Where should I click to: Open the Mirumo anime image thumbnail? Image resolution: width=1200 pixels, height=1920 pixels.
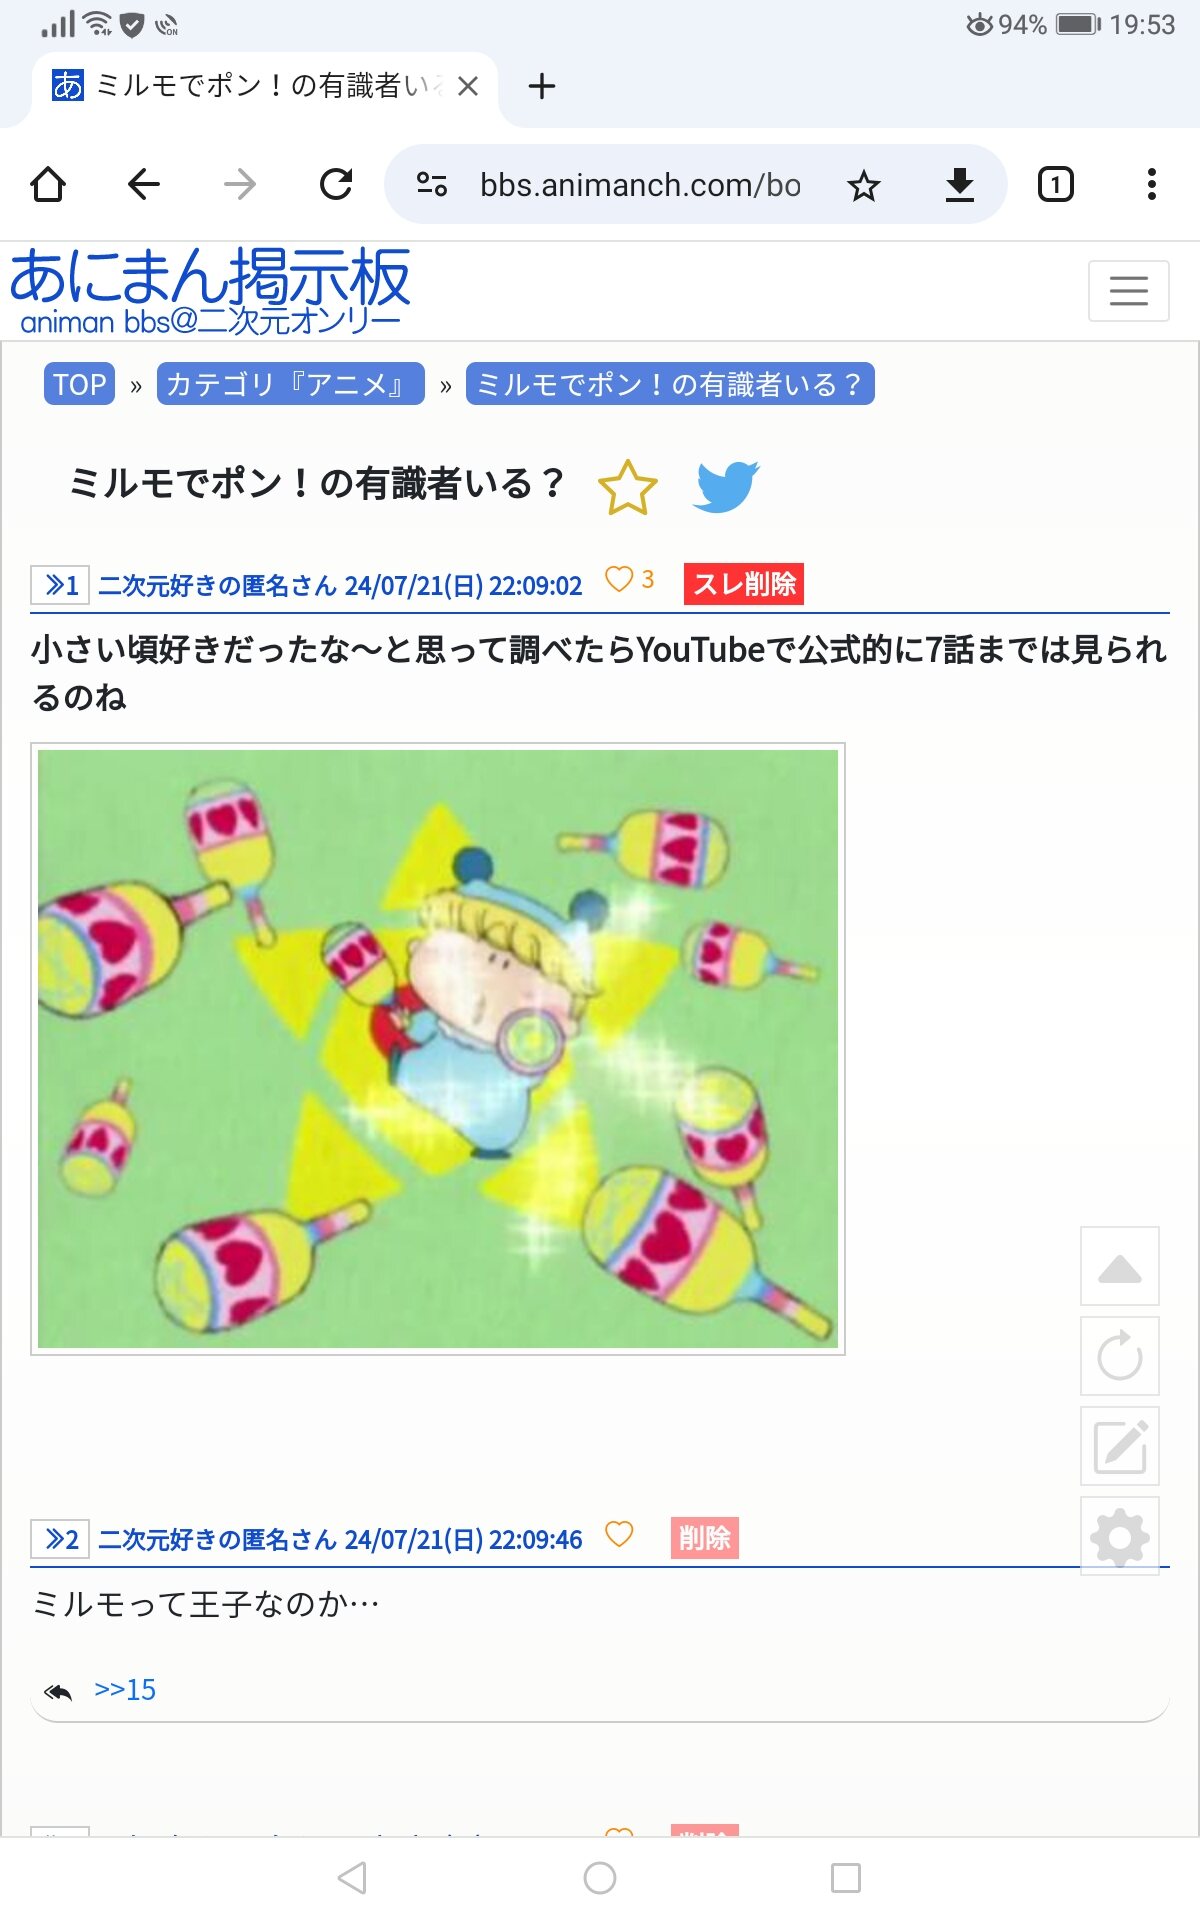[438, 1049]
